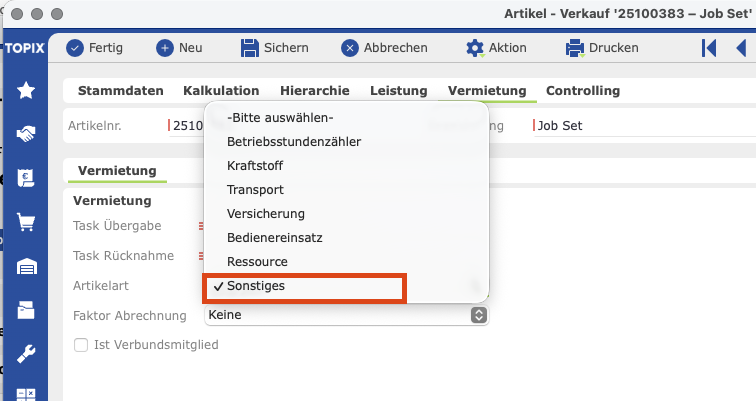Screen dimensions: 756x401
Task: Open the star favorites sidebar icon
Action: 26,90
